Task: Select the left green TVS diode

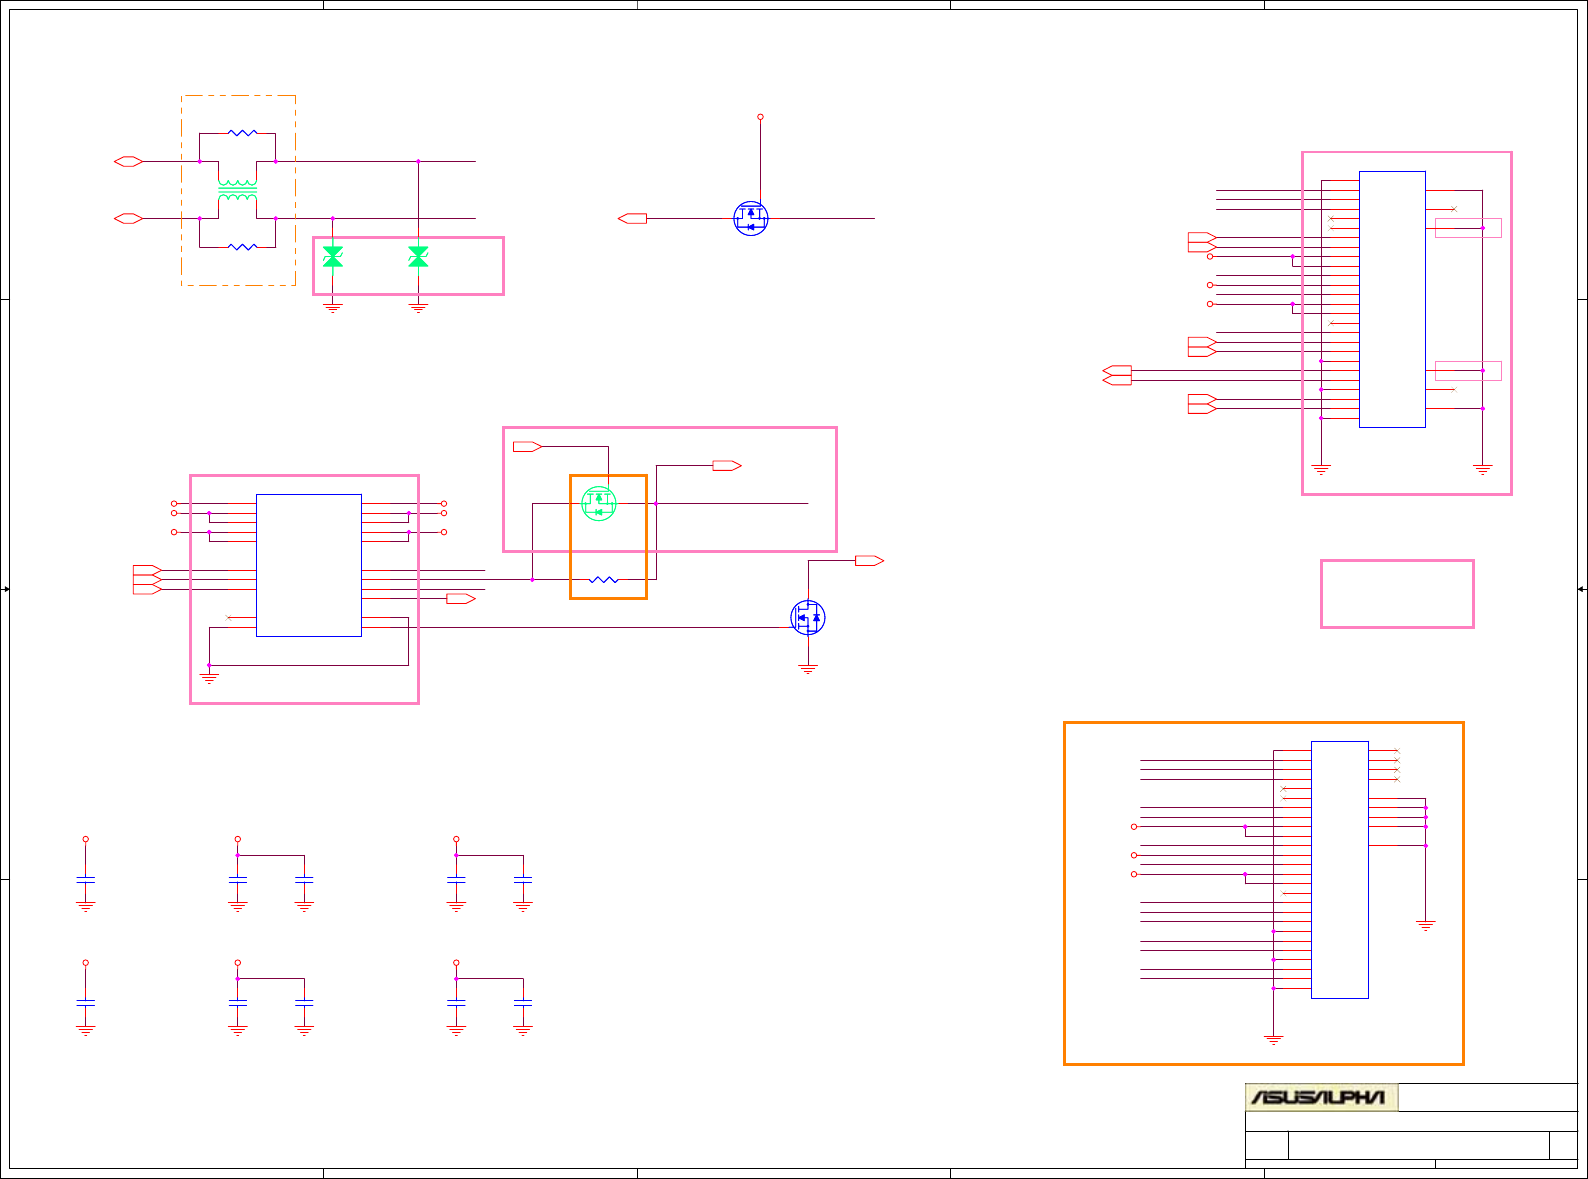Action: pyautogui.click(x=333, y=257)
